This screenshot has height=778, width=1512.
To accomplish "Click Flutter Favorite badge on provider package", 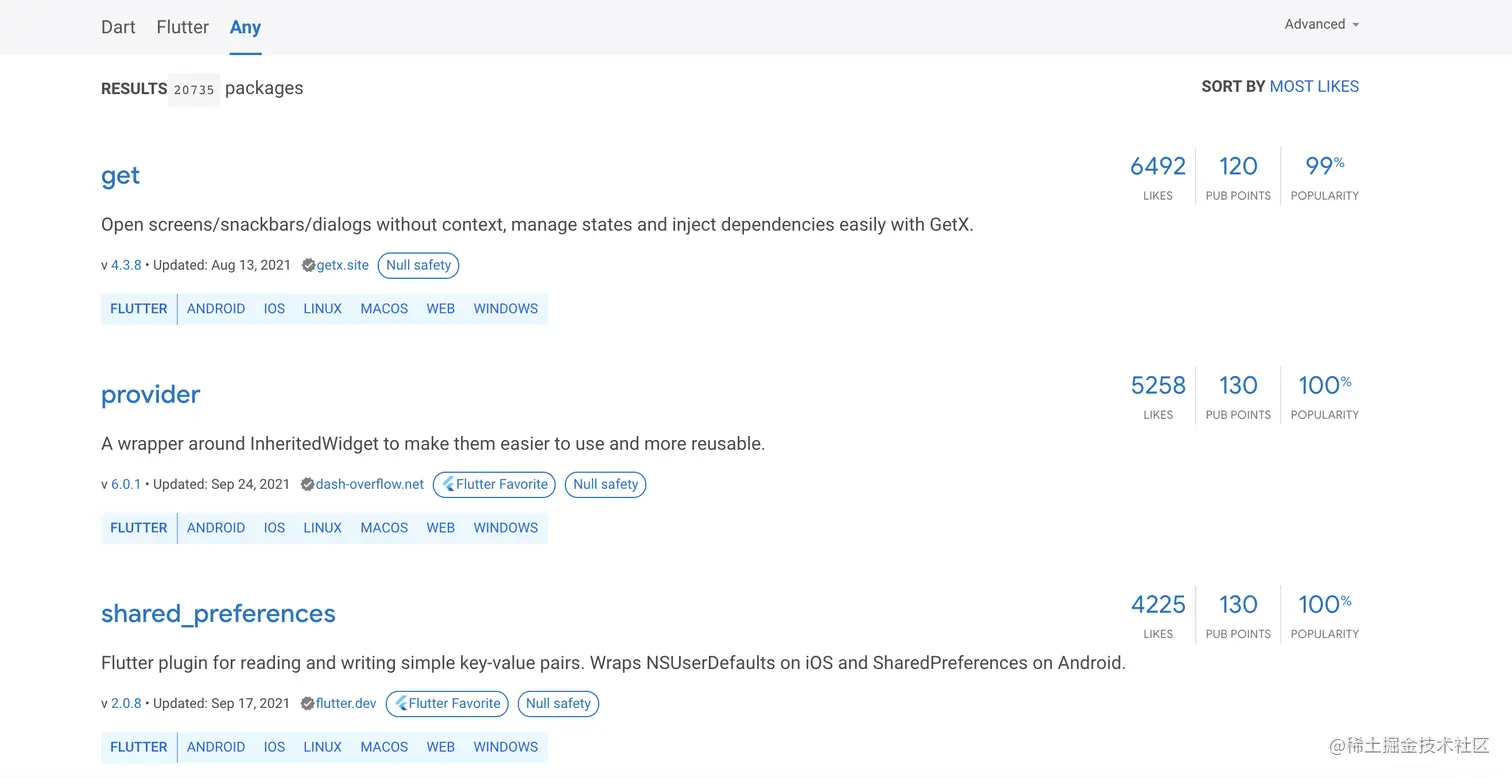I will click(494, 485).
